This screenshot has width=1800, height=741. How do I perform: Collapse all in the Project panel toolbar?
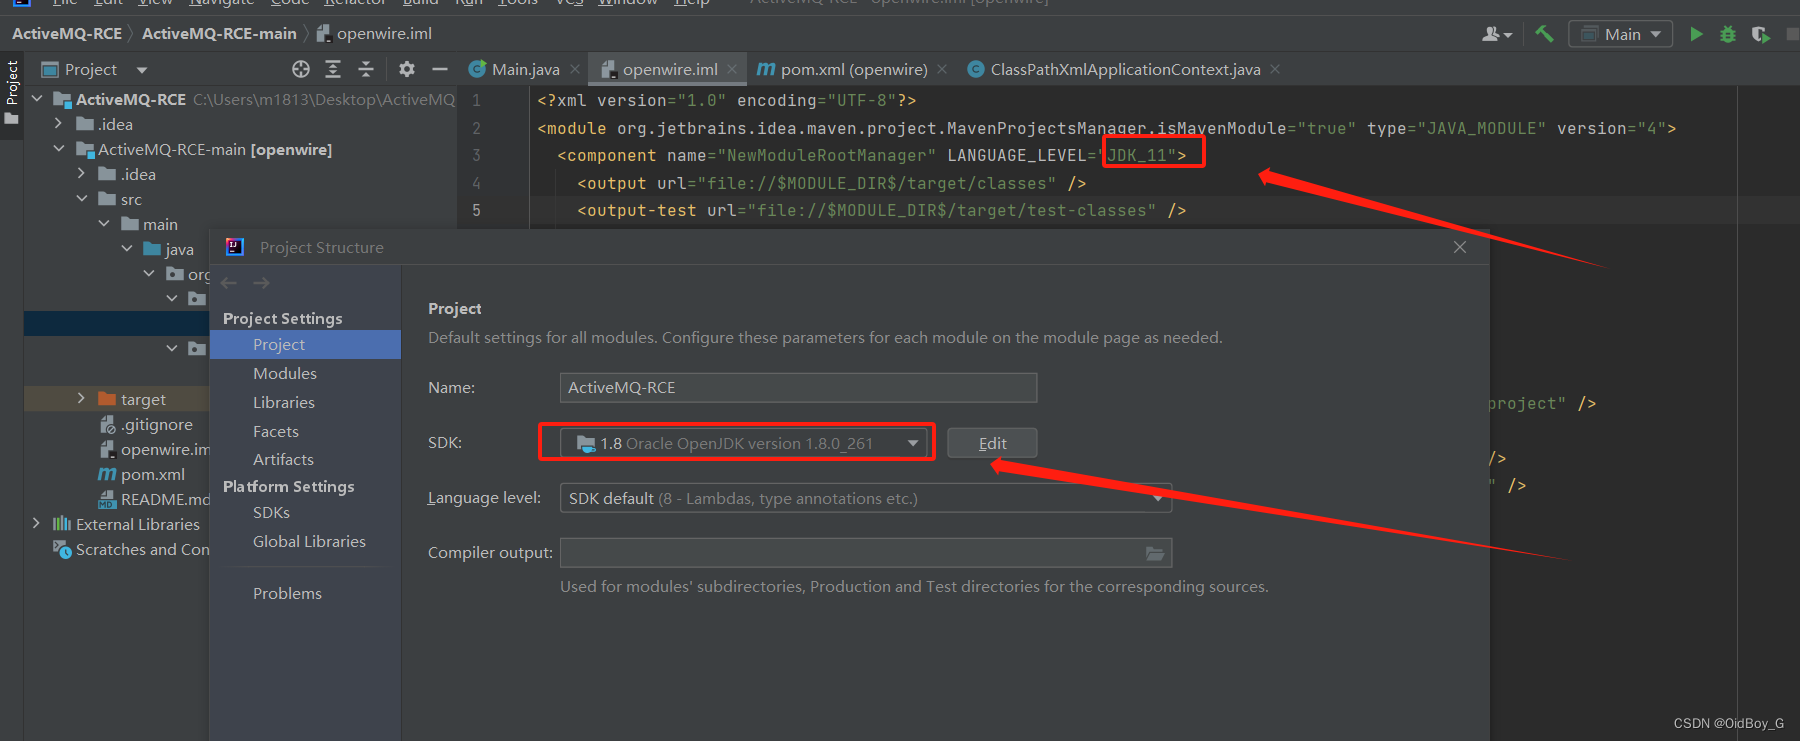[x=366, y=69]
